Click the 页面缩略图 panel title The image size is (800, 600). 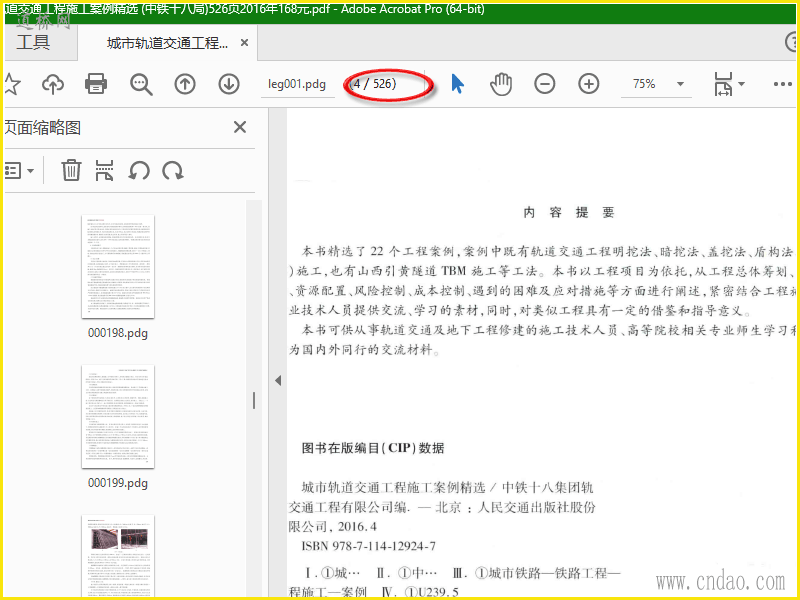[x=43, y=128]
